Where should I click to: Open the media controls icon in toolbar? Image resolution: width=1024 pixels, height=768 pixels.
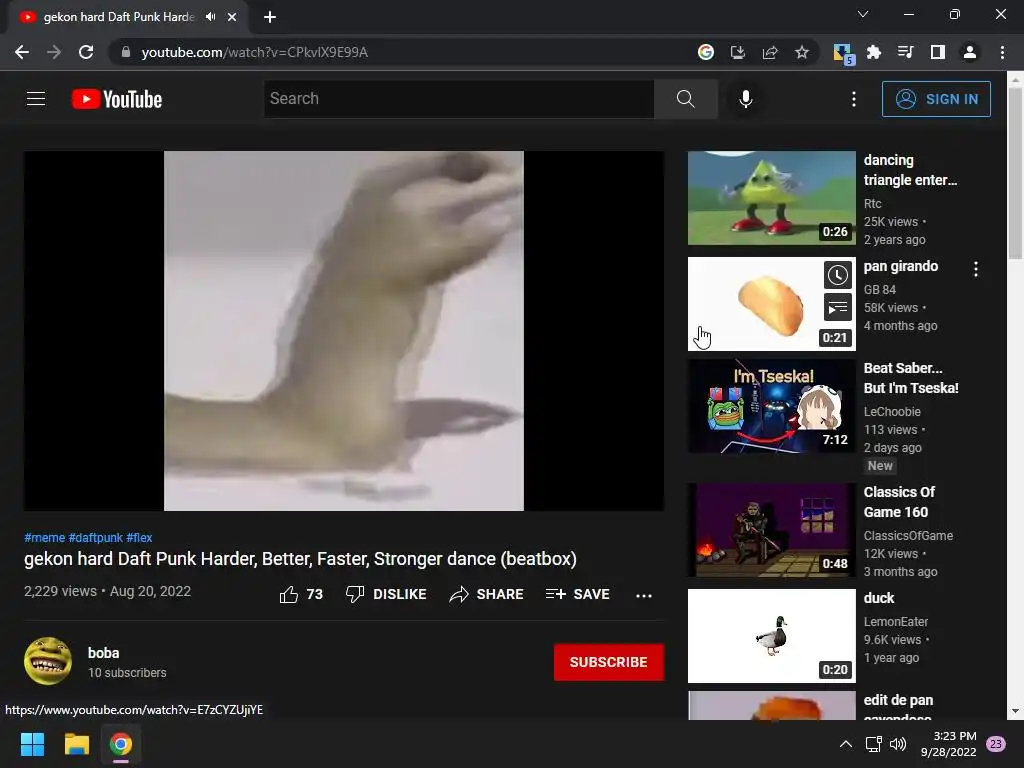906,52
